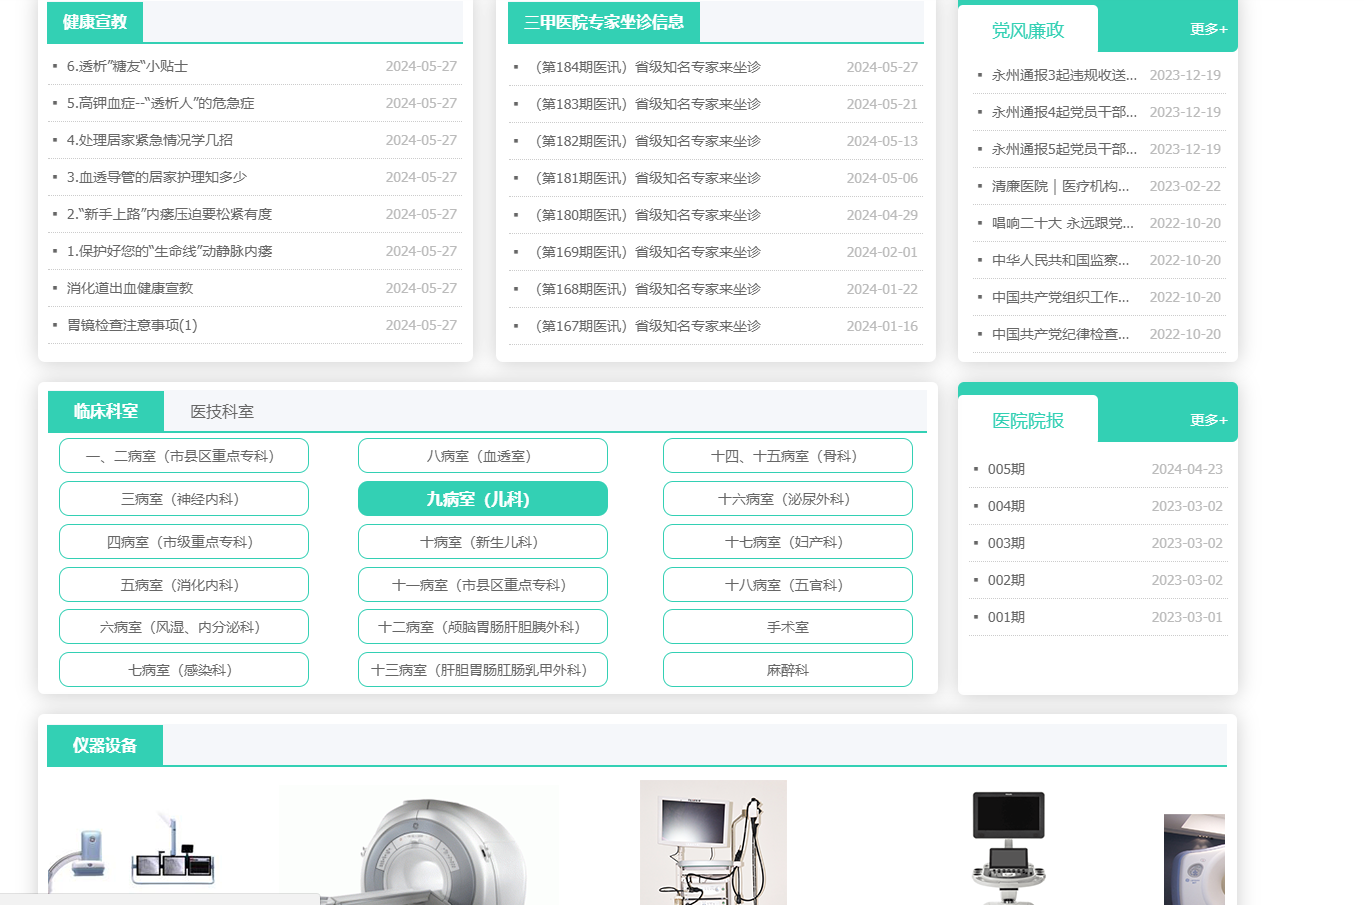Viewport: 1364px width, 905px height.
Task: View ultrasound machine equipment image
Action: click(x=1009, y=848)
